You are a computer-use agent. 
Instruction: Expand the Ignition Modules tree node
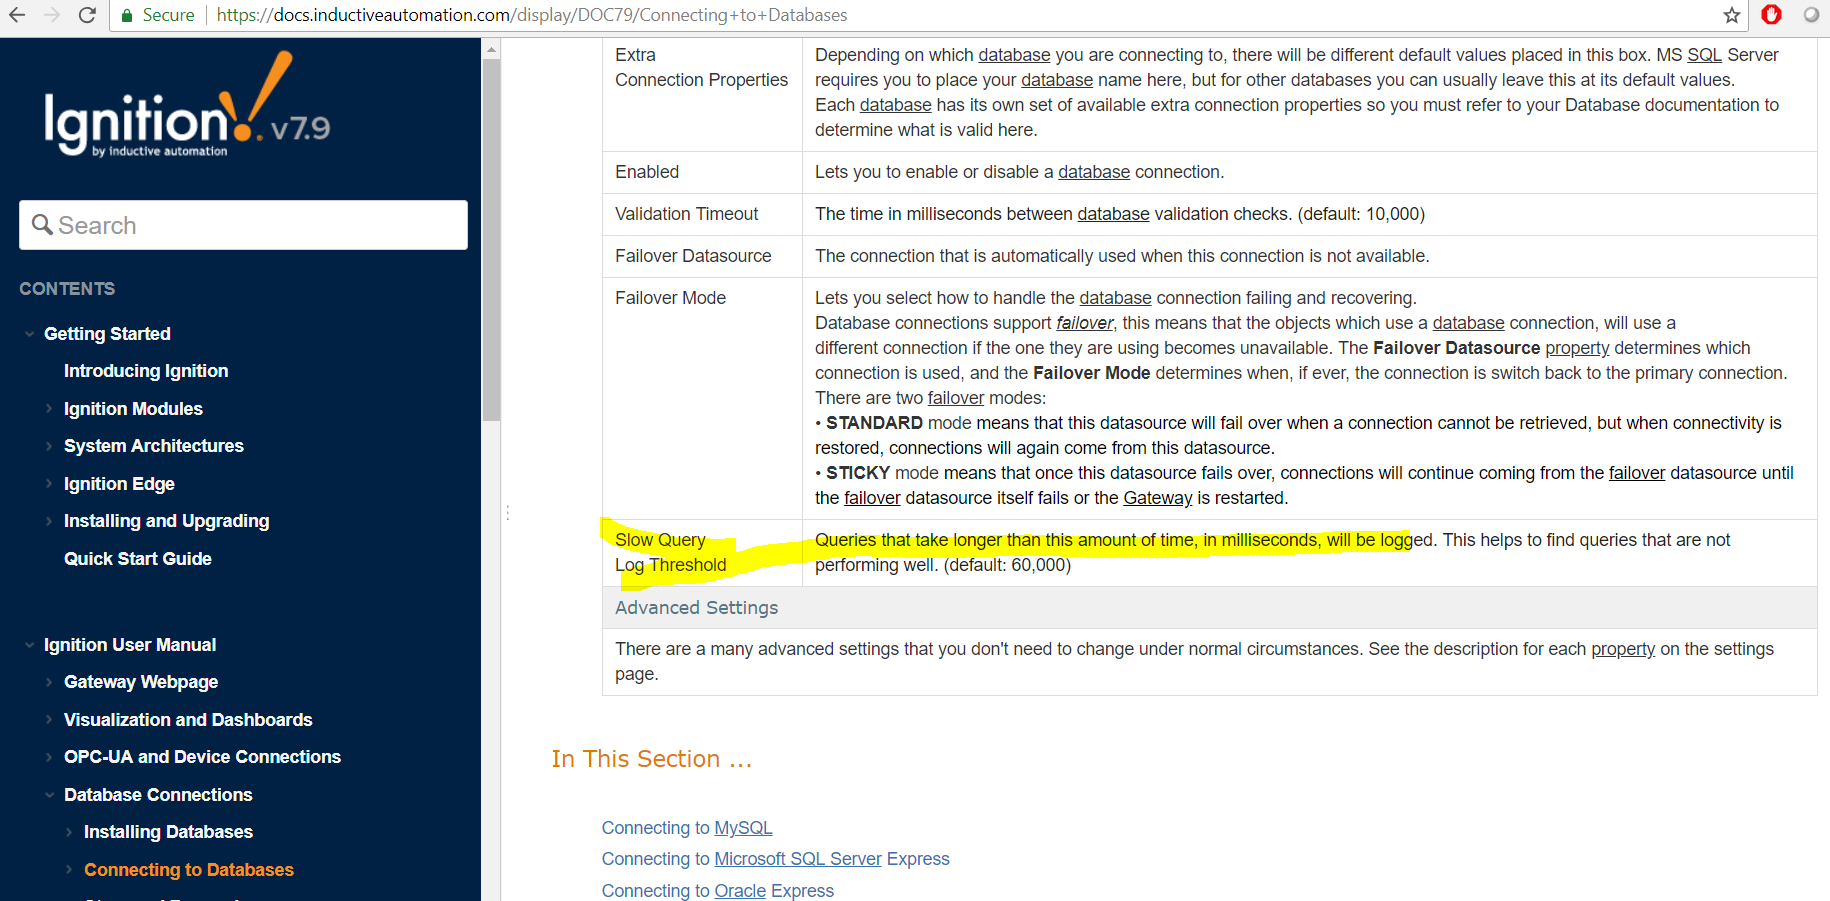point(49,409)
